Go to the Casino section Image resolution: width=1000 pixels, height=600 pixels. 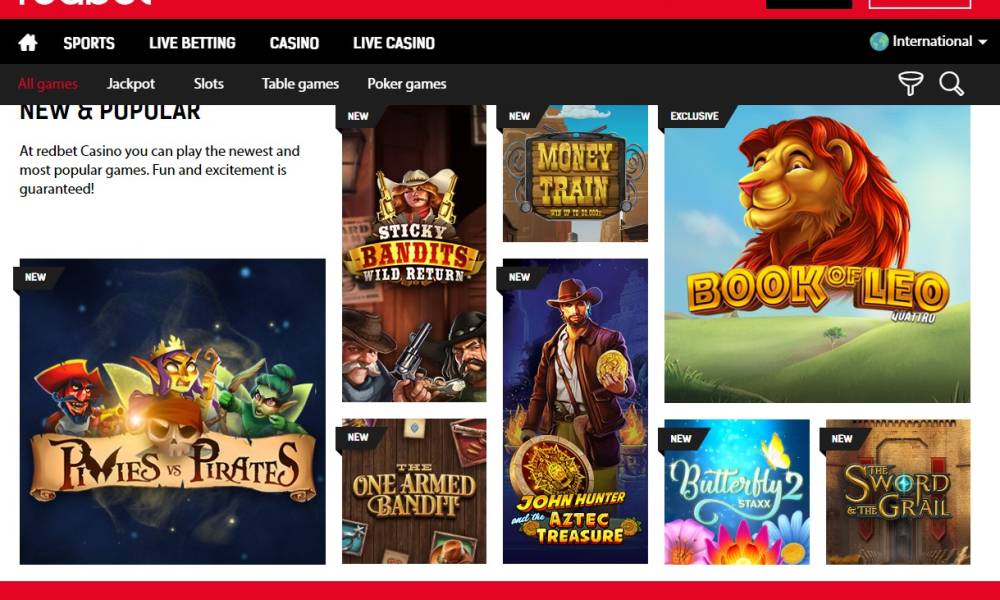click(294, 43)
